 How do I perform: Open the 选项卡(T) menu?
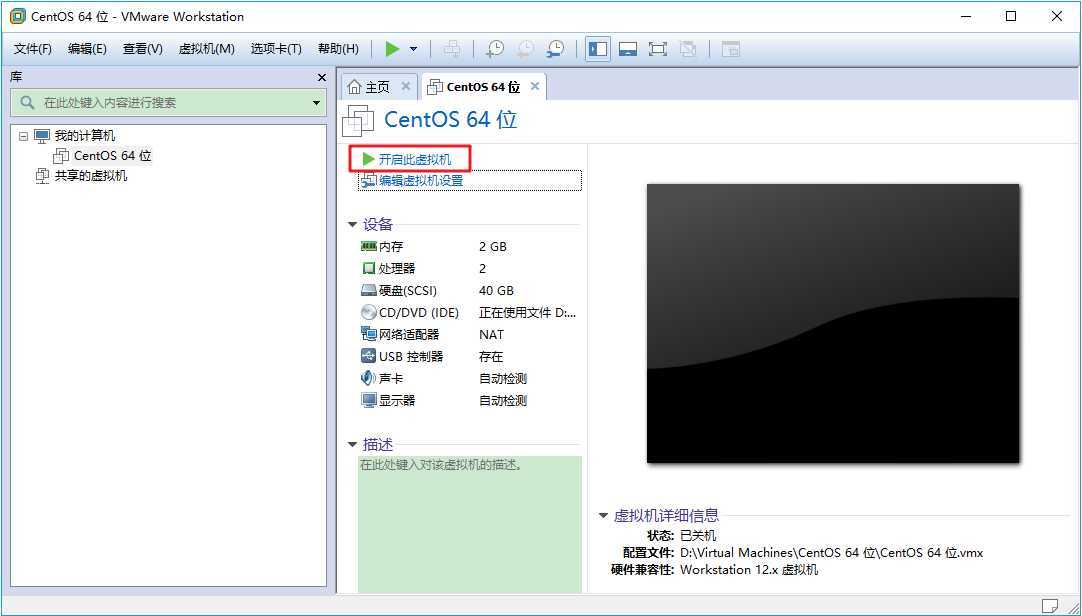pos(276,49)
